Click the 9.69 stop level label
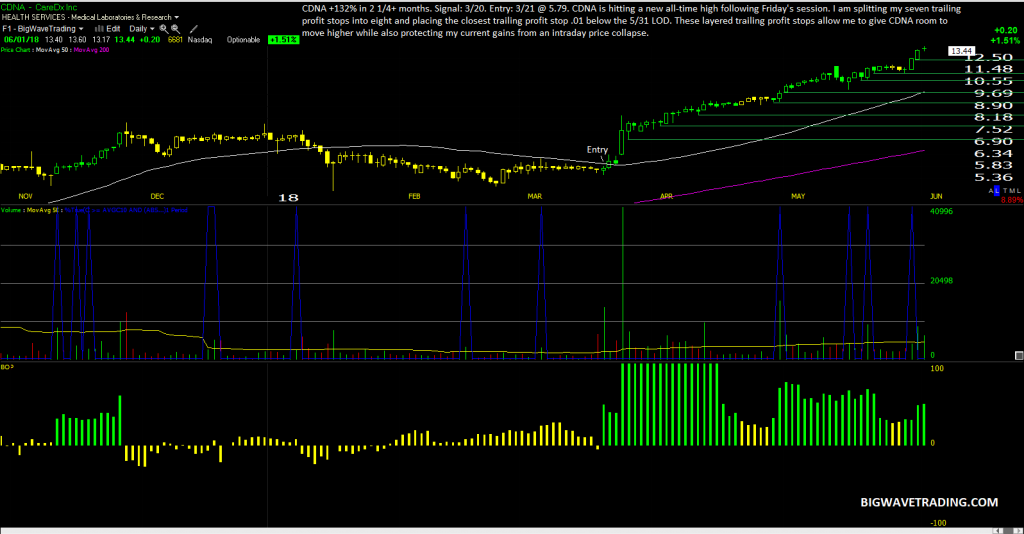Screen dimensions: 1024x534 click(x=993, y=93)
